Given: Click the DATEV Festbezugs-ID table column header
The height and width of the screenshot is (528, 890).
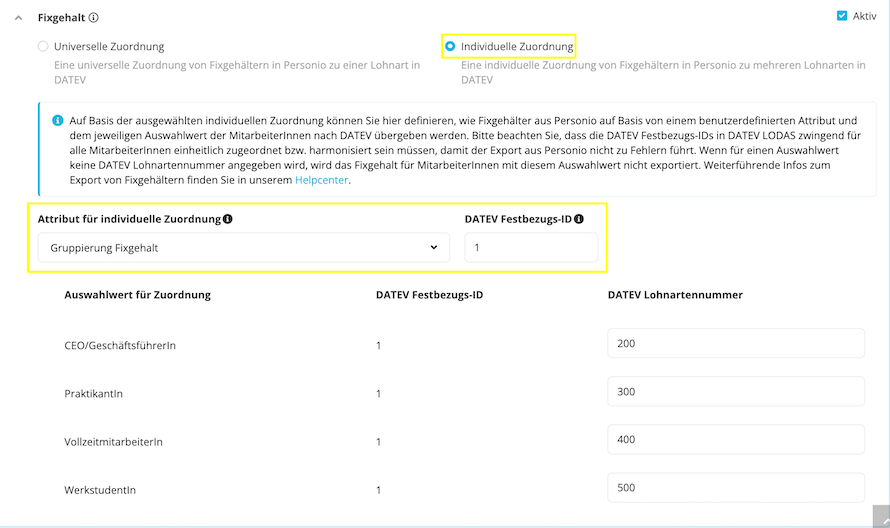Looking at the screenshot, I should point(429,295).
